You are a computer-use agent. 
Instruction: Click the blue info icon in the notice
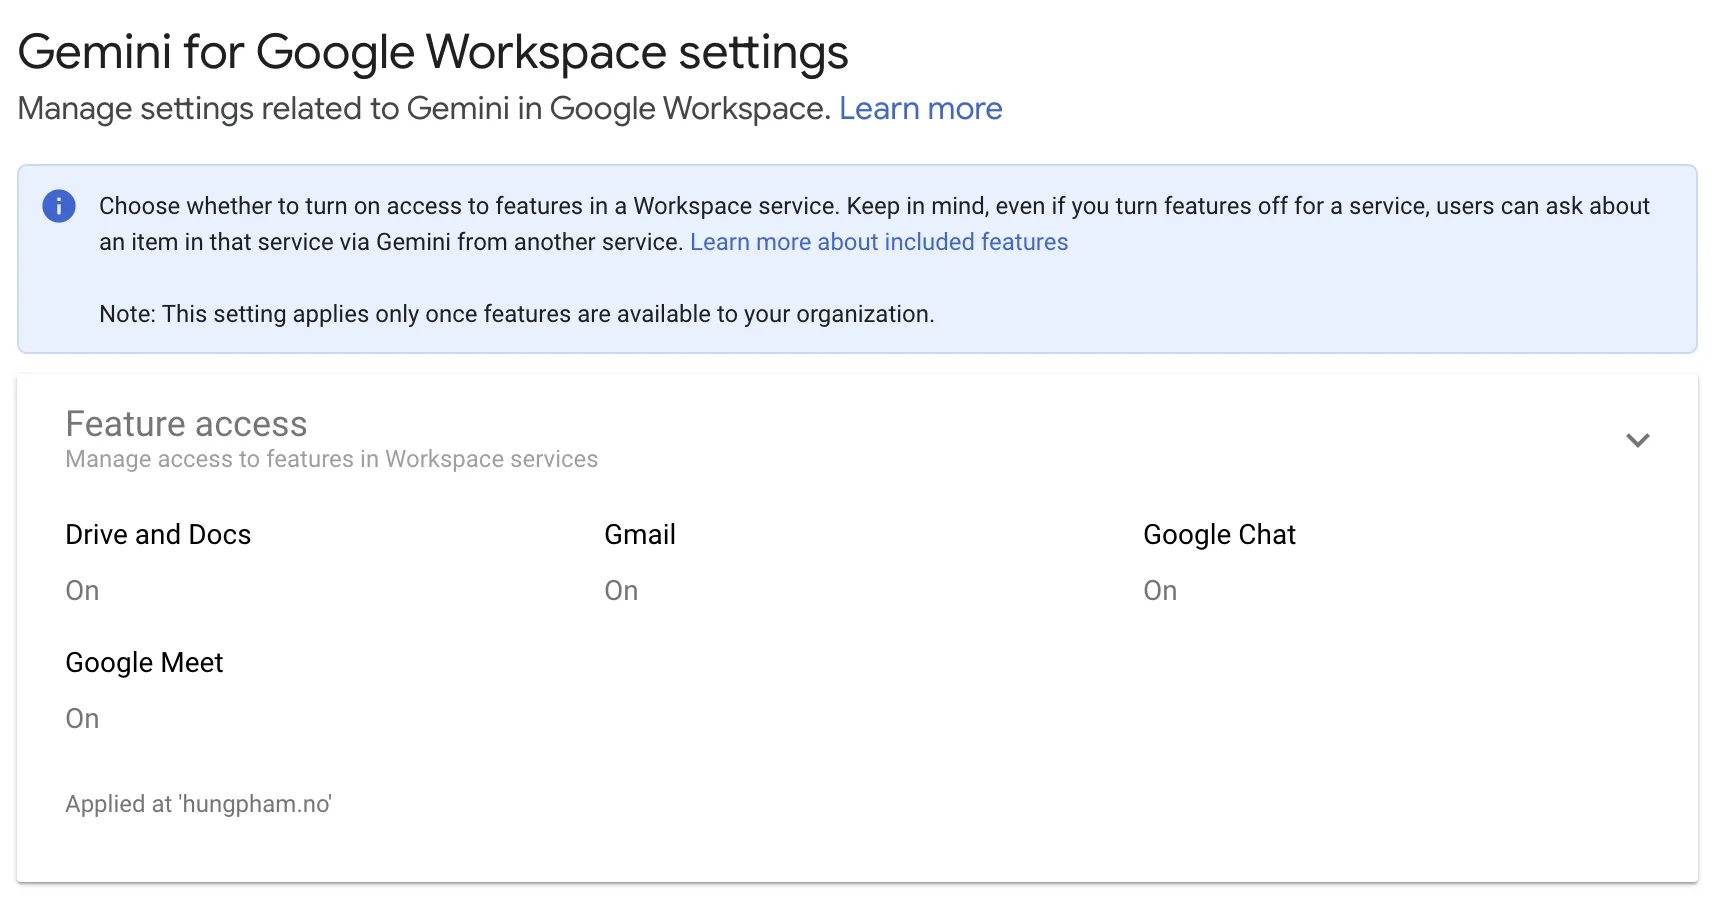coord(59,206)
